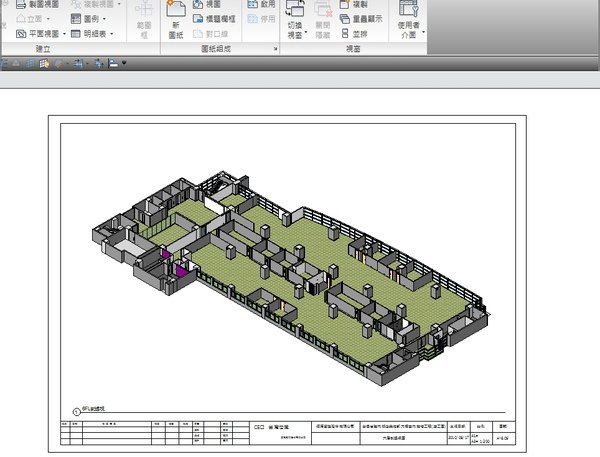Click 並排 (Tile) windows tool
Screen dimensions: 600x457
[x=354, y=34]
